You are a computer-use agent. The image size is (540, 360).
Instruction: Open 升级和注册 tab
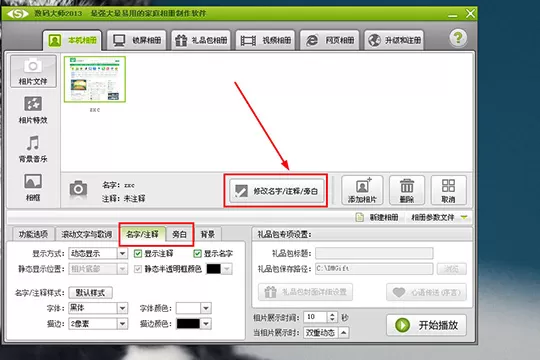click(x=394, y=40)
